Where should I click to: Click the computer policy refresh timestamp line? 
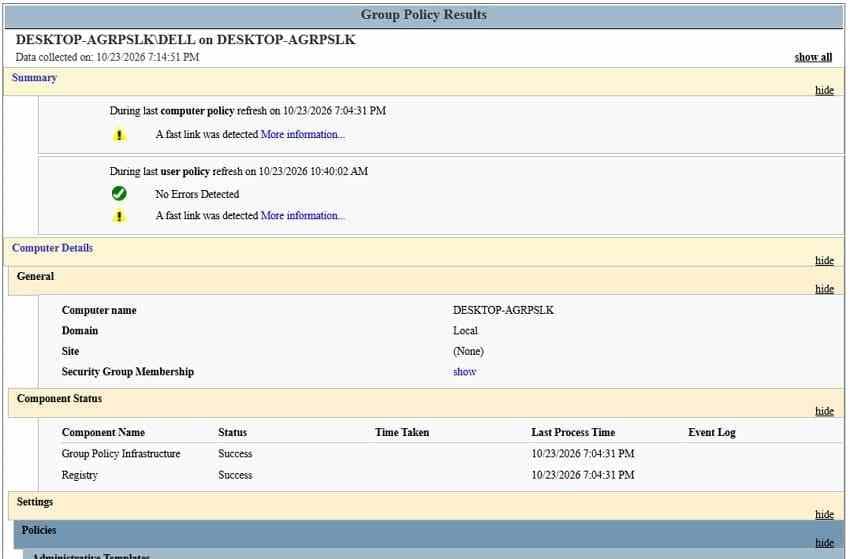coord(248,111)
